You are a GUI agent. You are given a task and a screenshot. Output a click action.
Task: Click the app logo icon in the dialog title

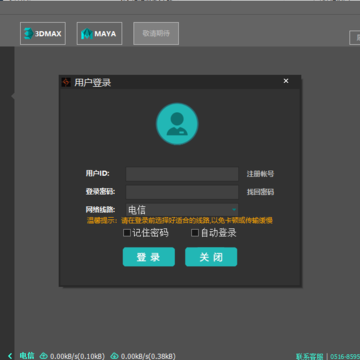[66, 82]
